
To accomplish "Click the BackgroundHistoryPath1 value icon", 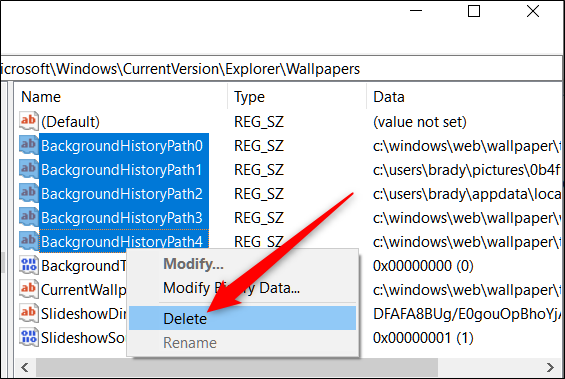I will 28,169.
